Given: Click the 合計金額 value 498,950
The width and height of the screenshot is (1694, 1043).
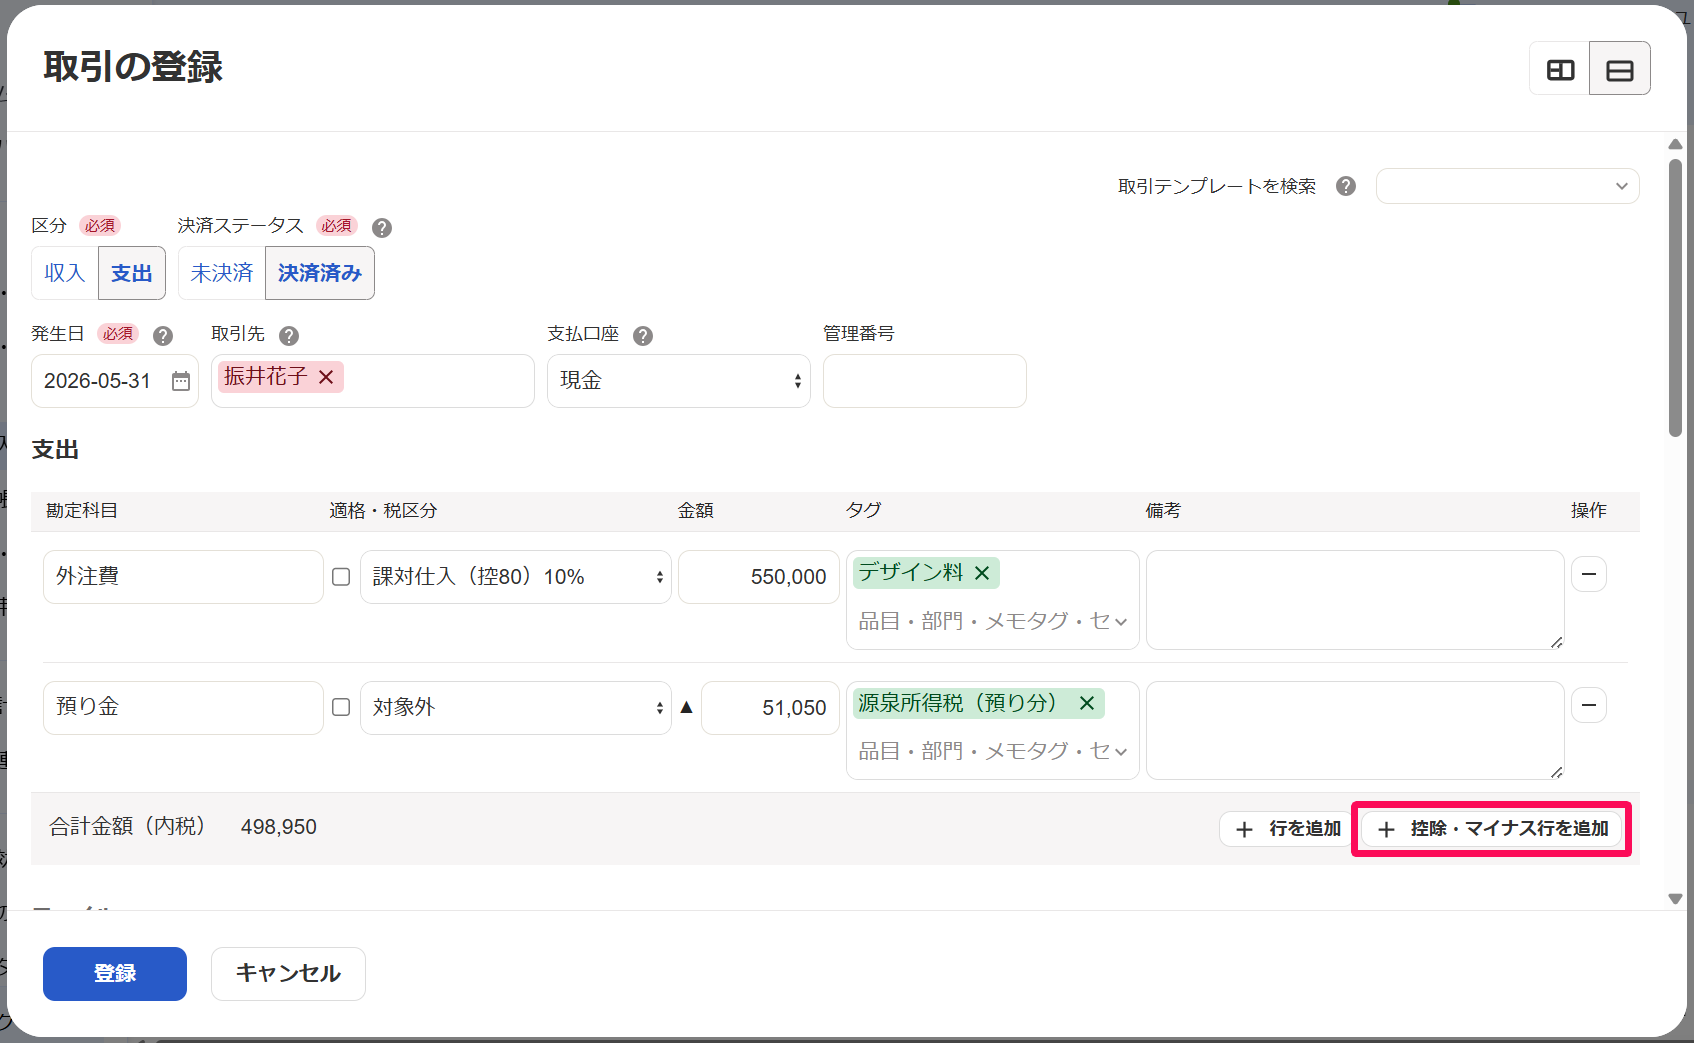Looking at the screenshot, I should point(279,827).
